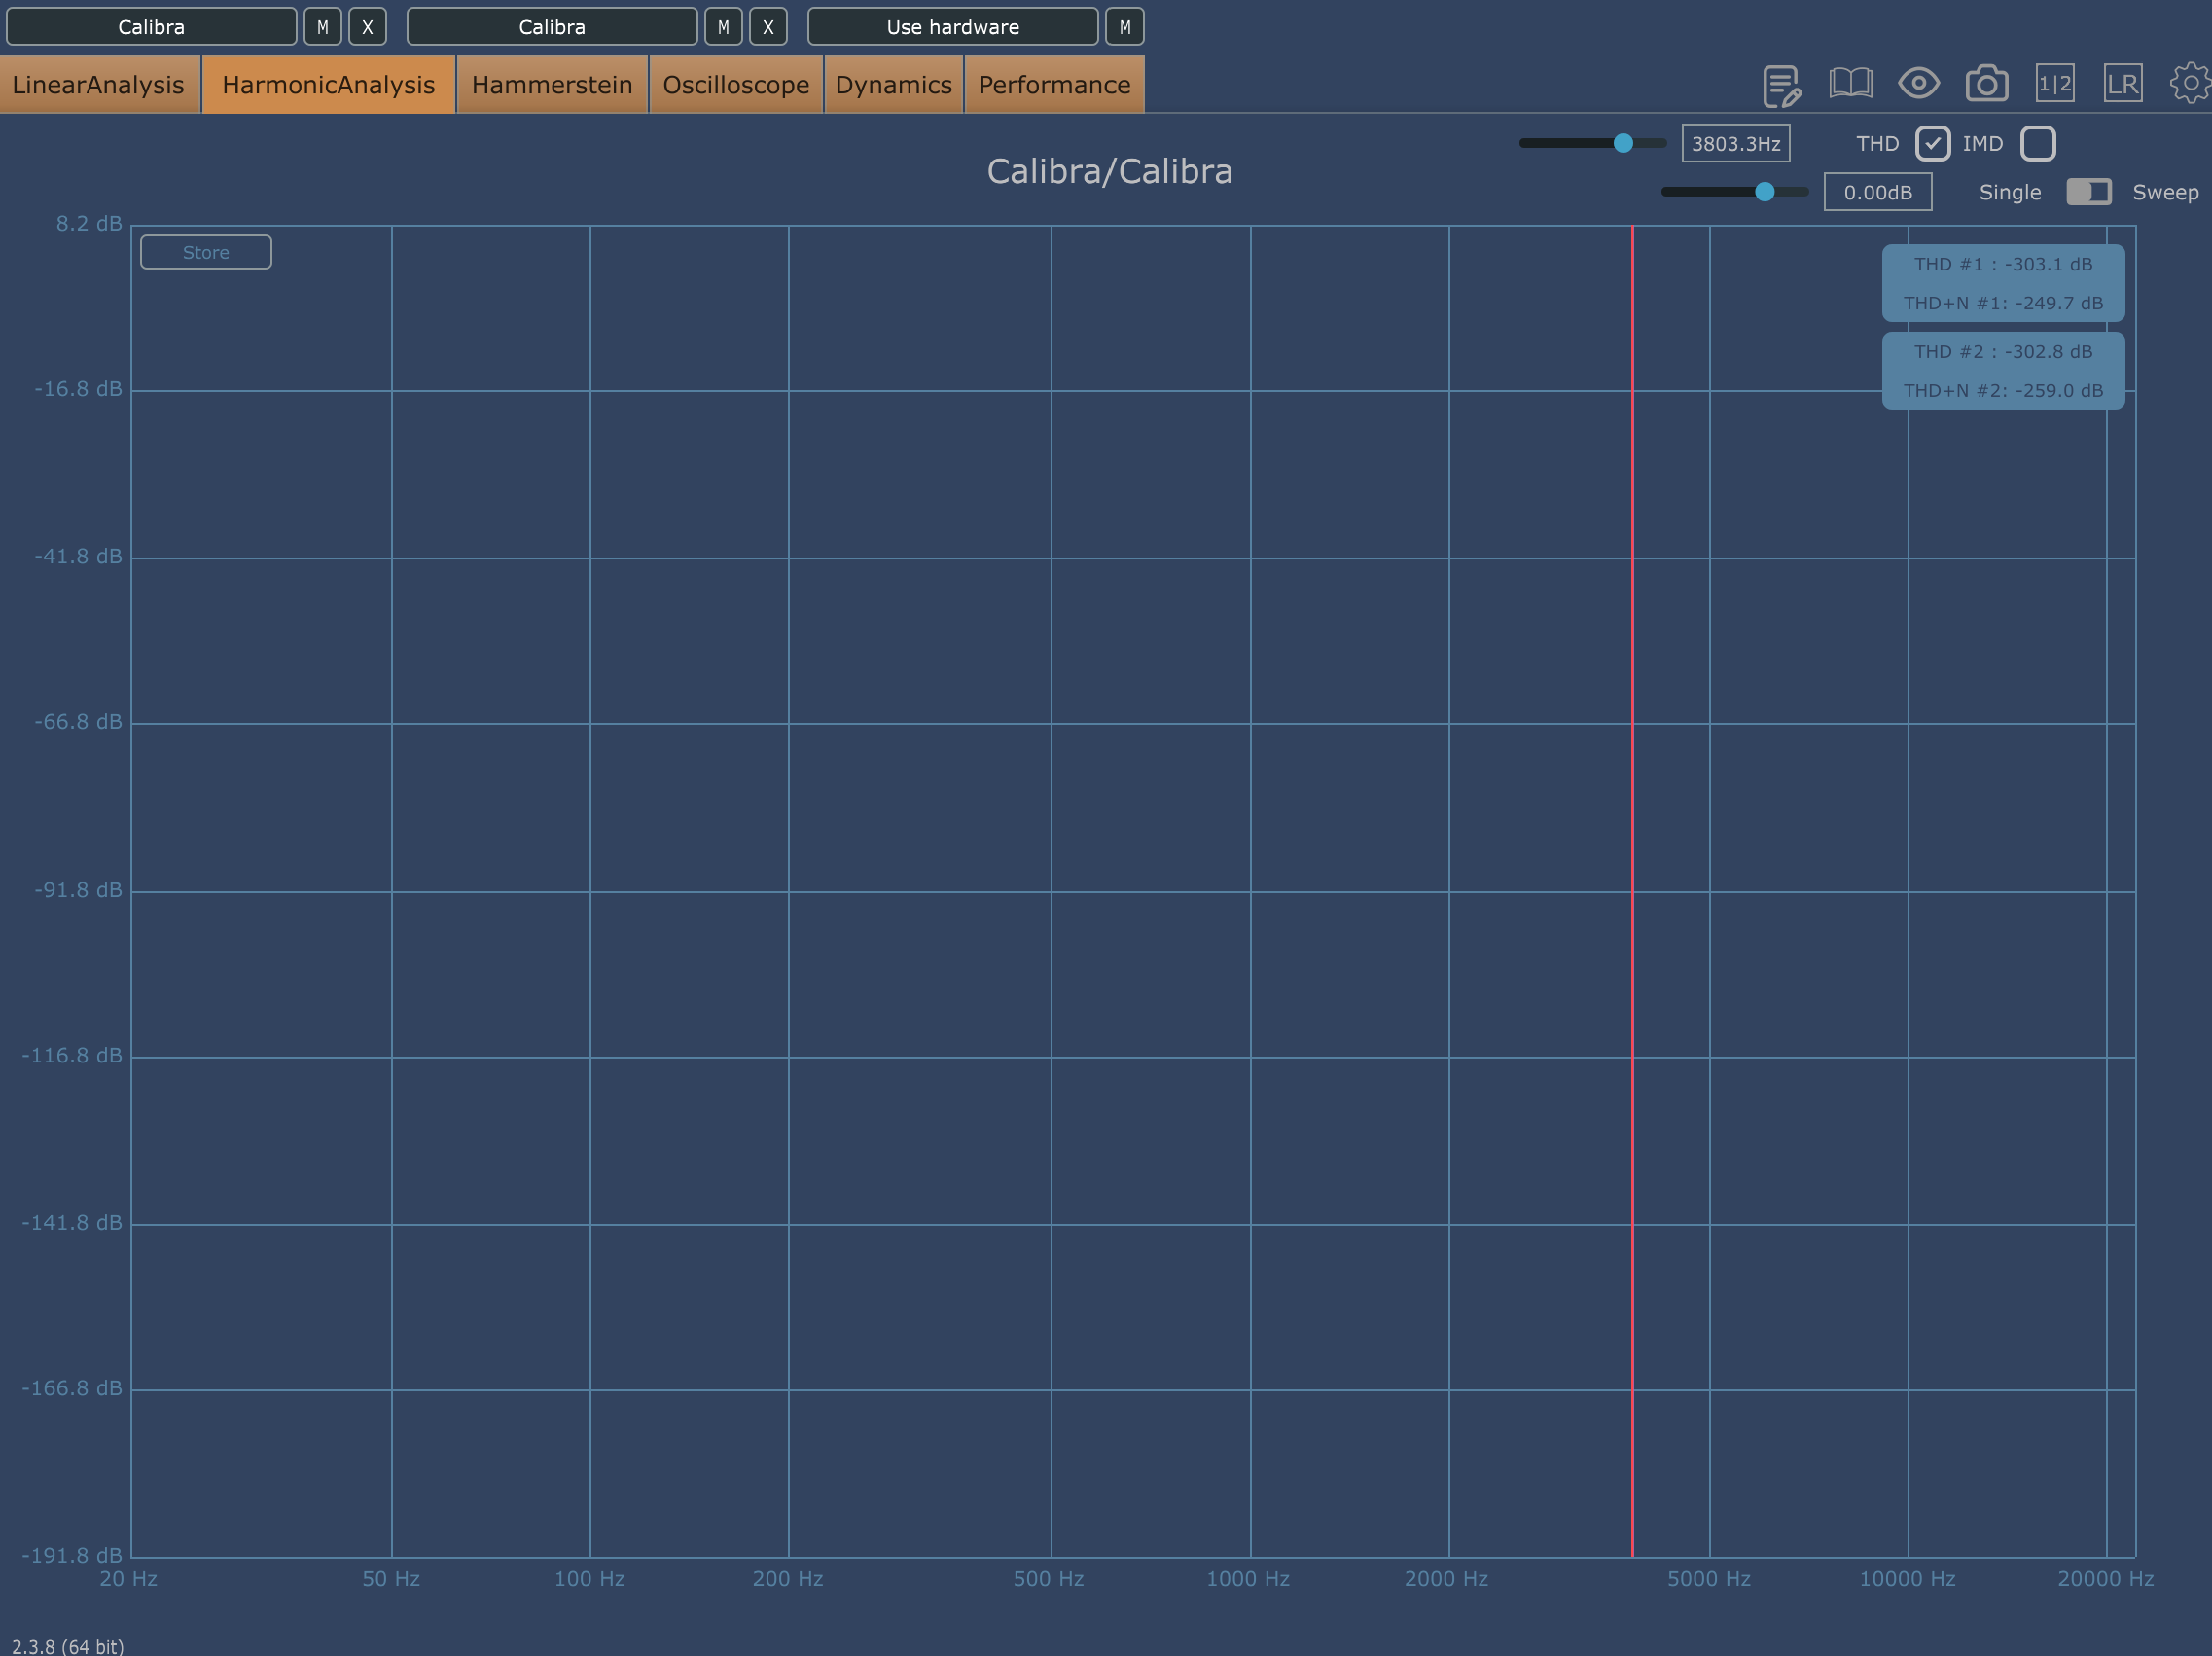The height and width of the screenshot is (1656, 2212).
Task: Go to the Oscilloscope tab
Action: pyautogui.click(x=736, y=85)
